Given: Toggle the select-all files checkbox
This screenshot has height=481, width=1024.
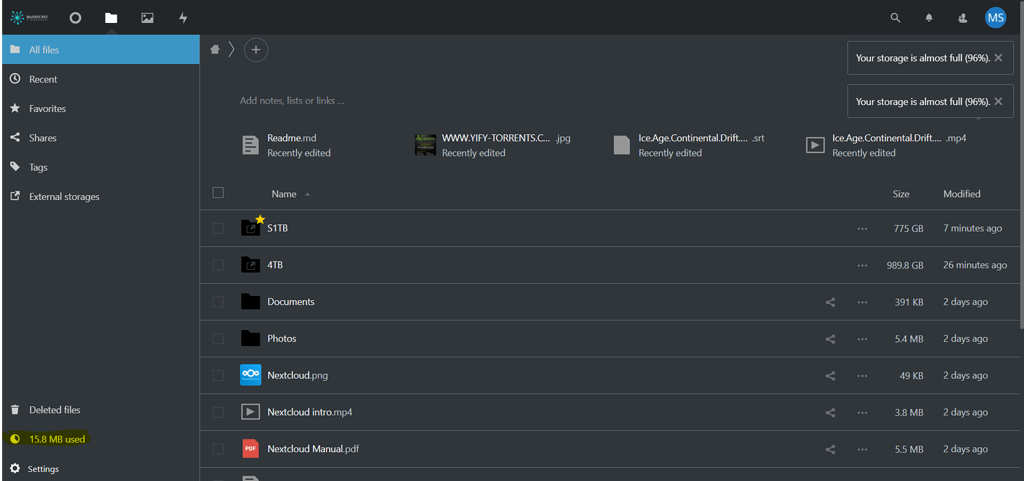Looking at the screenshot, I should [218, 193].
